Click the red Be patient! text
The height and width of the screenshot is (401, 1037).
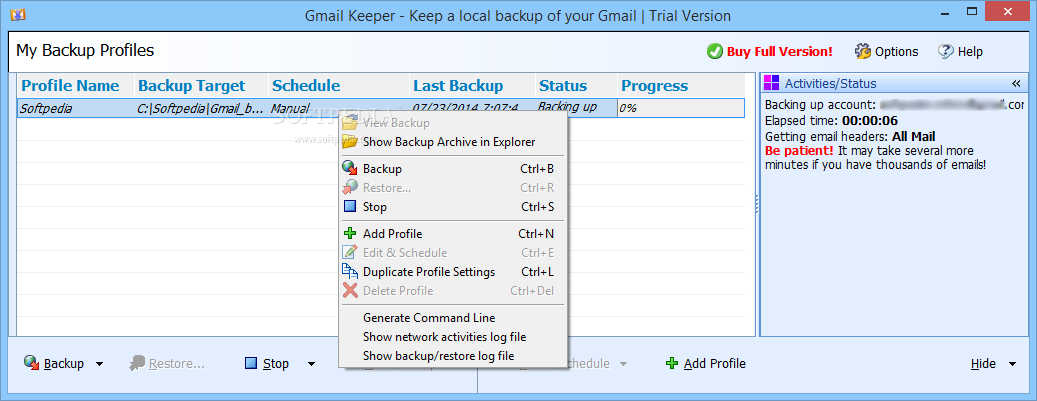[799, 151]
